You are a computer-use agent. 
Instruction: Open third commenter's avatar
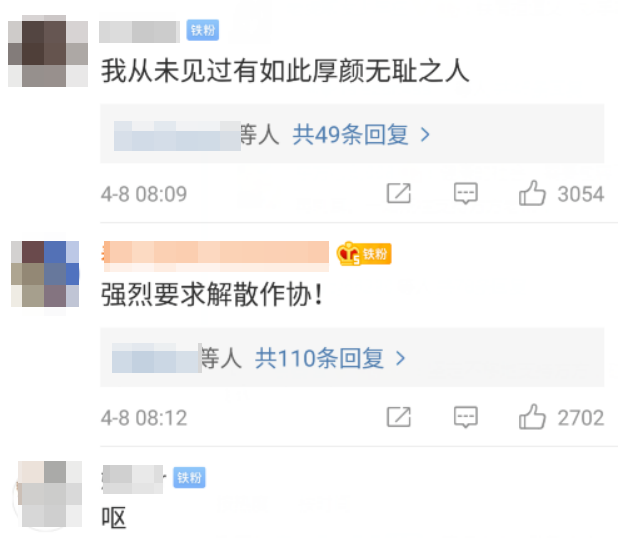tap(48, 494)
